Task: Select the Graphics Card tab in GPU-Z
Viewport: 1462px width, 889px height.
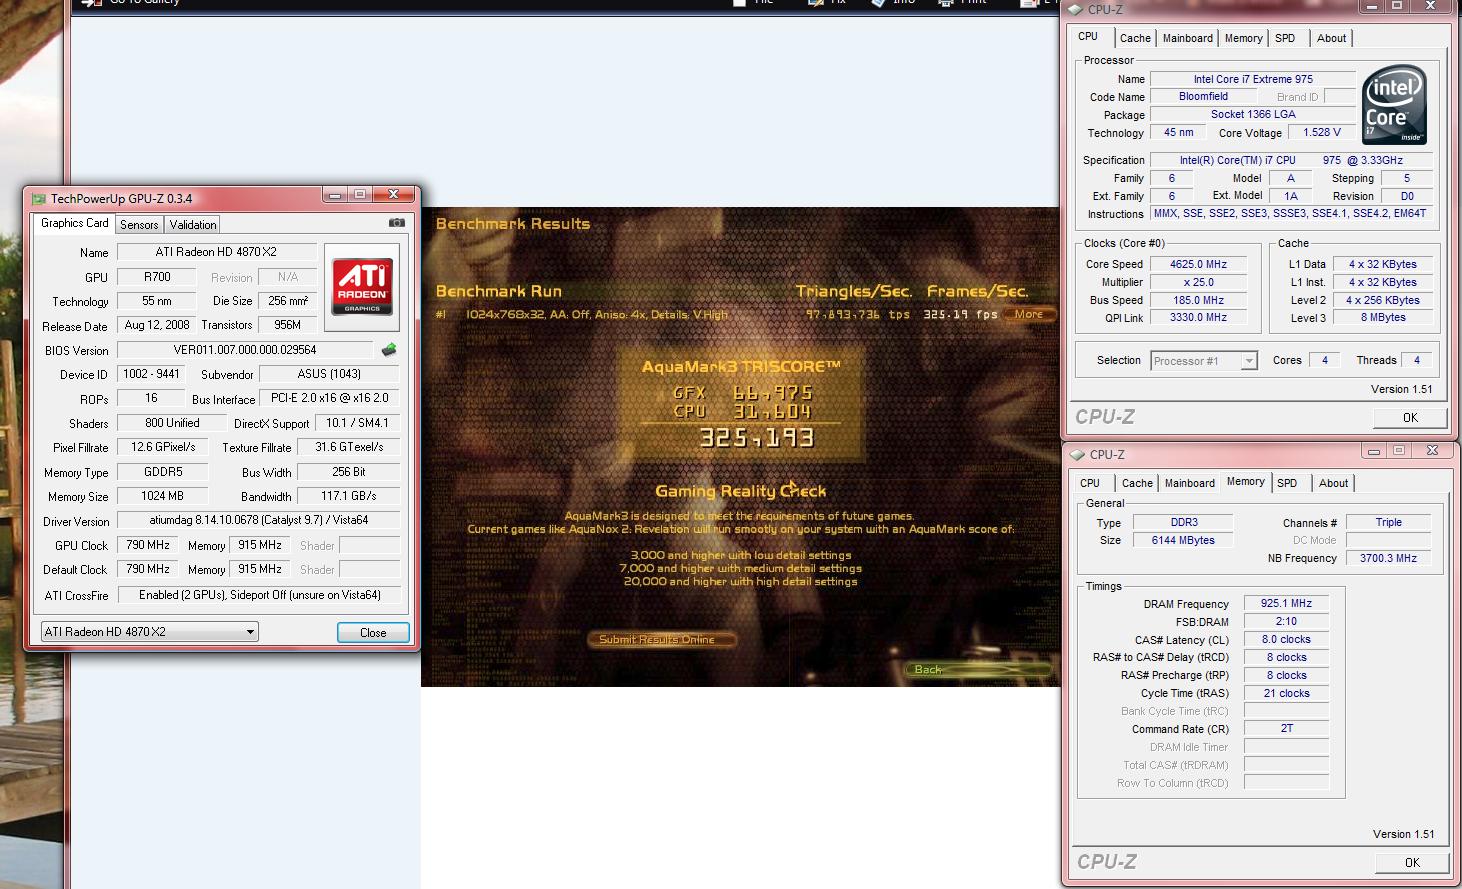Action: (74, 223)
